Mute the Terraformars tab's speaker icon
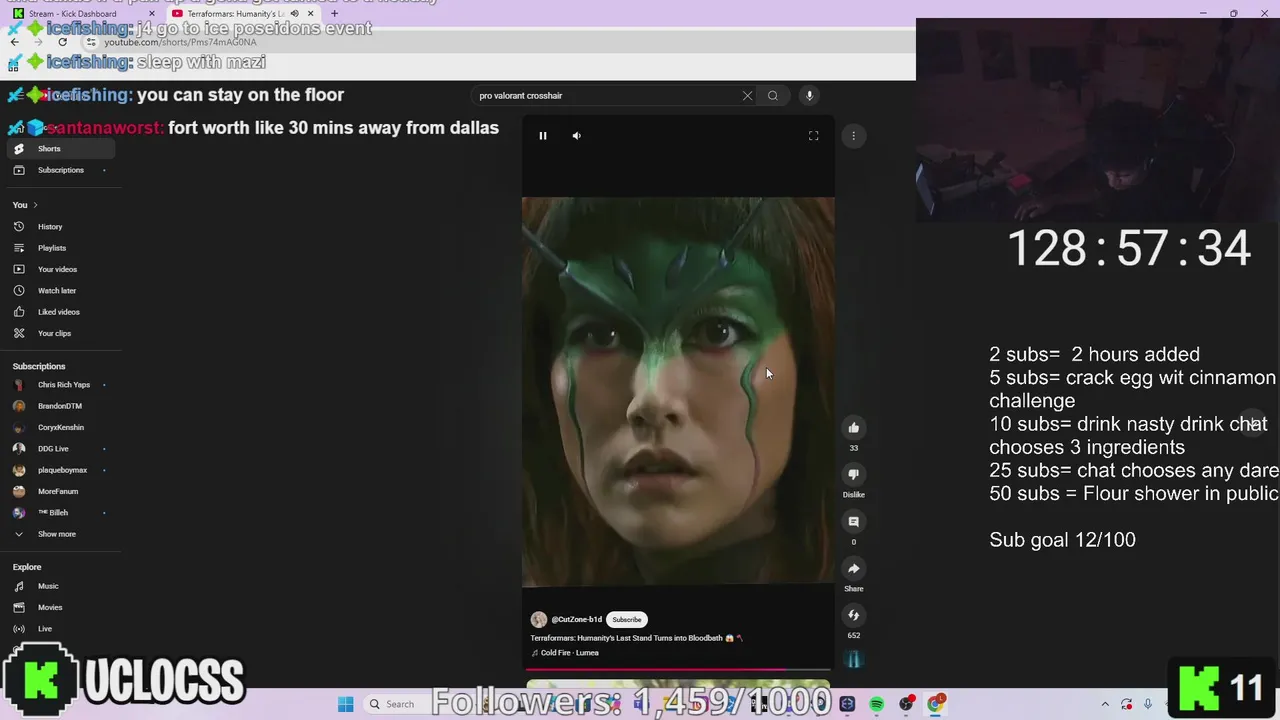 294,14
